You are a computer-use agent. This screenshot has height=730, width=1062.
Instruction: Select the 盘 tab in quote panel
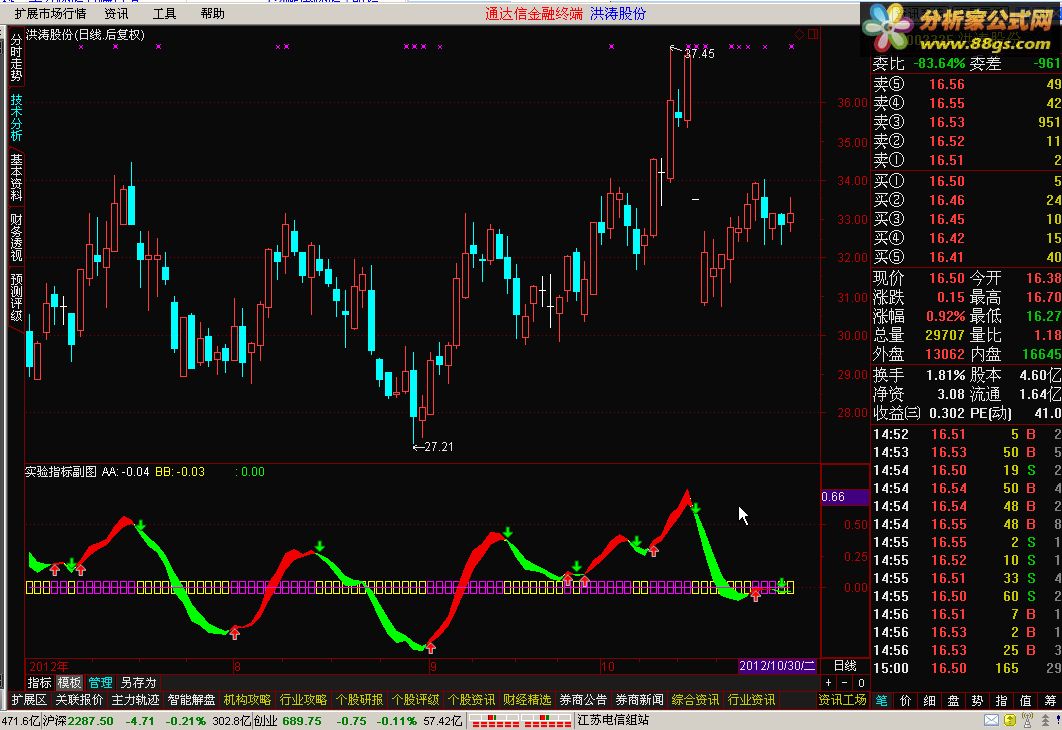click(954, 701)
